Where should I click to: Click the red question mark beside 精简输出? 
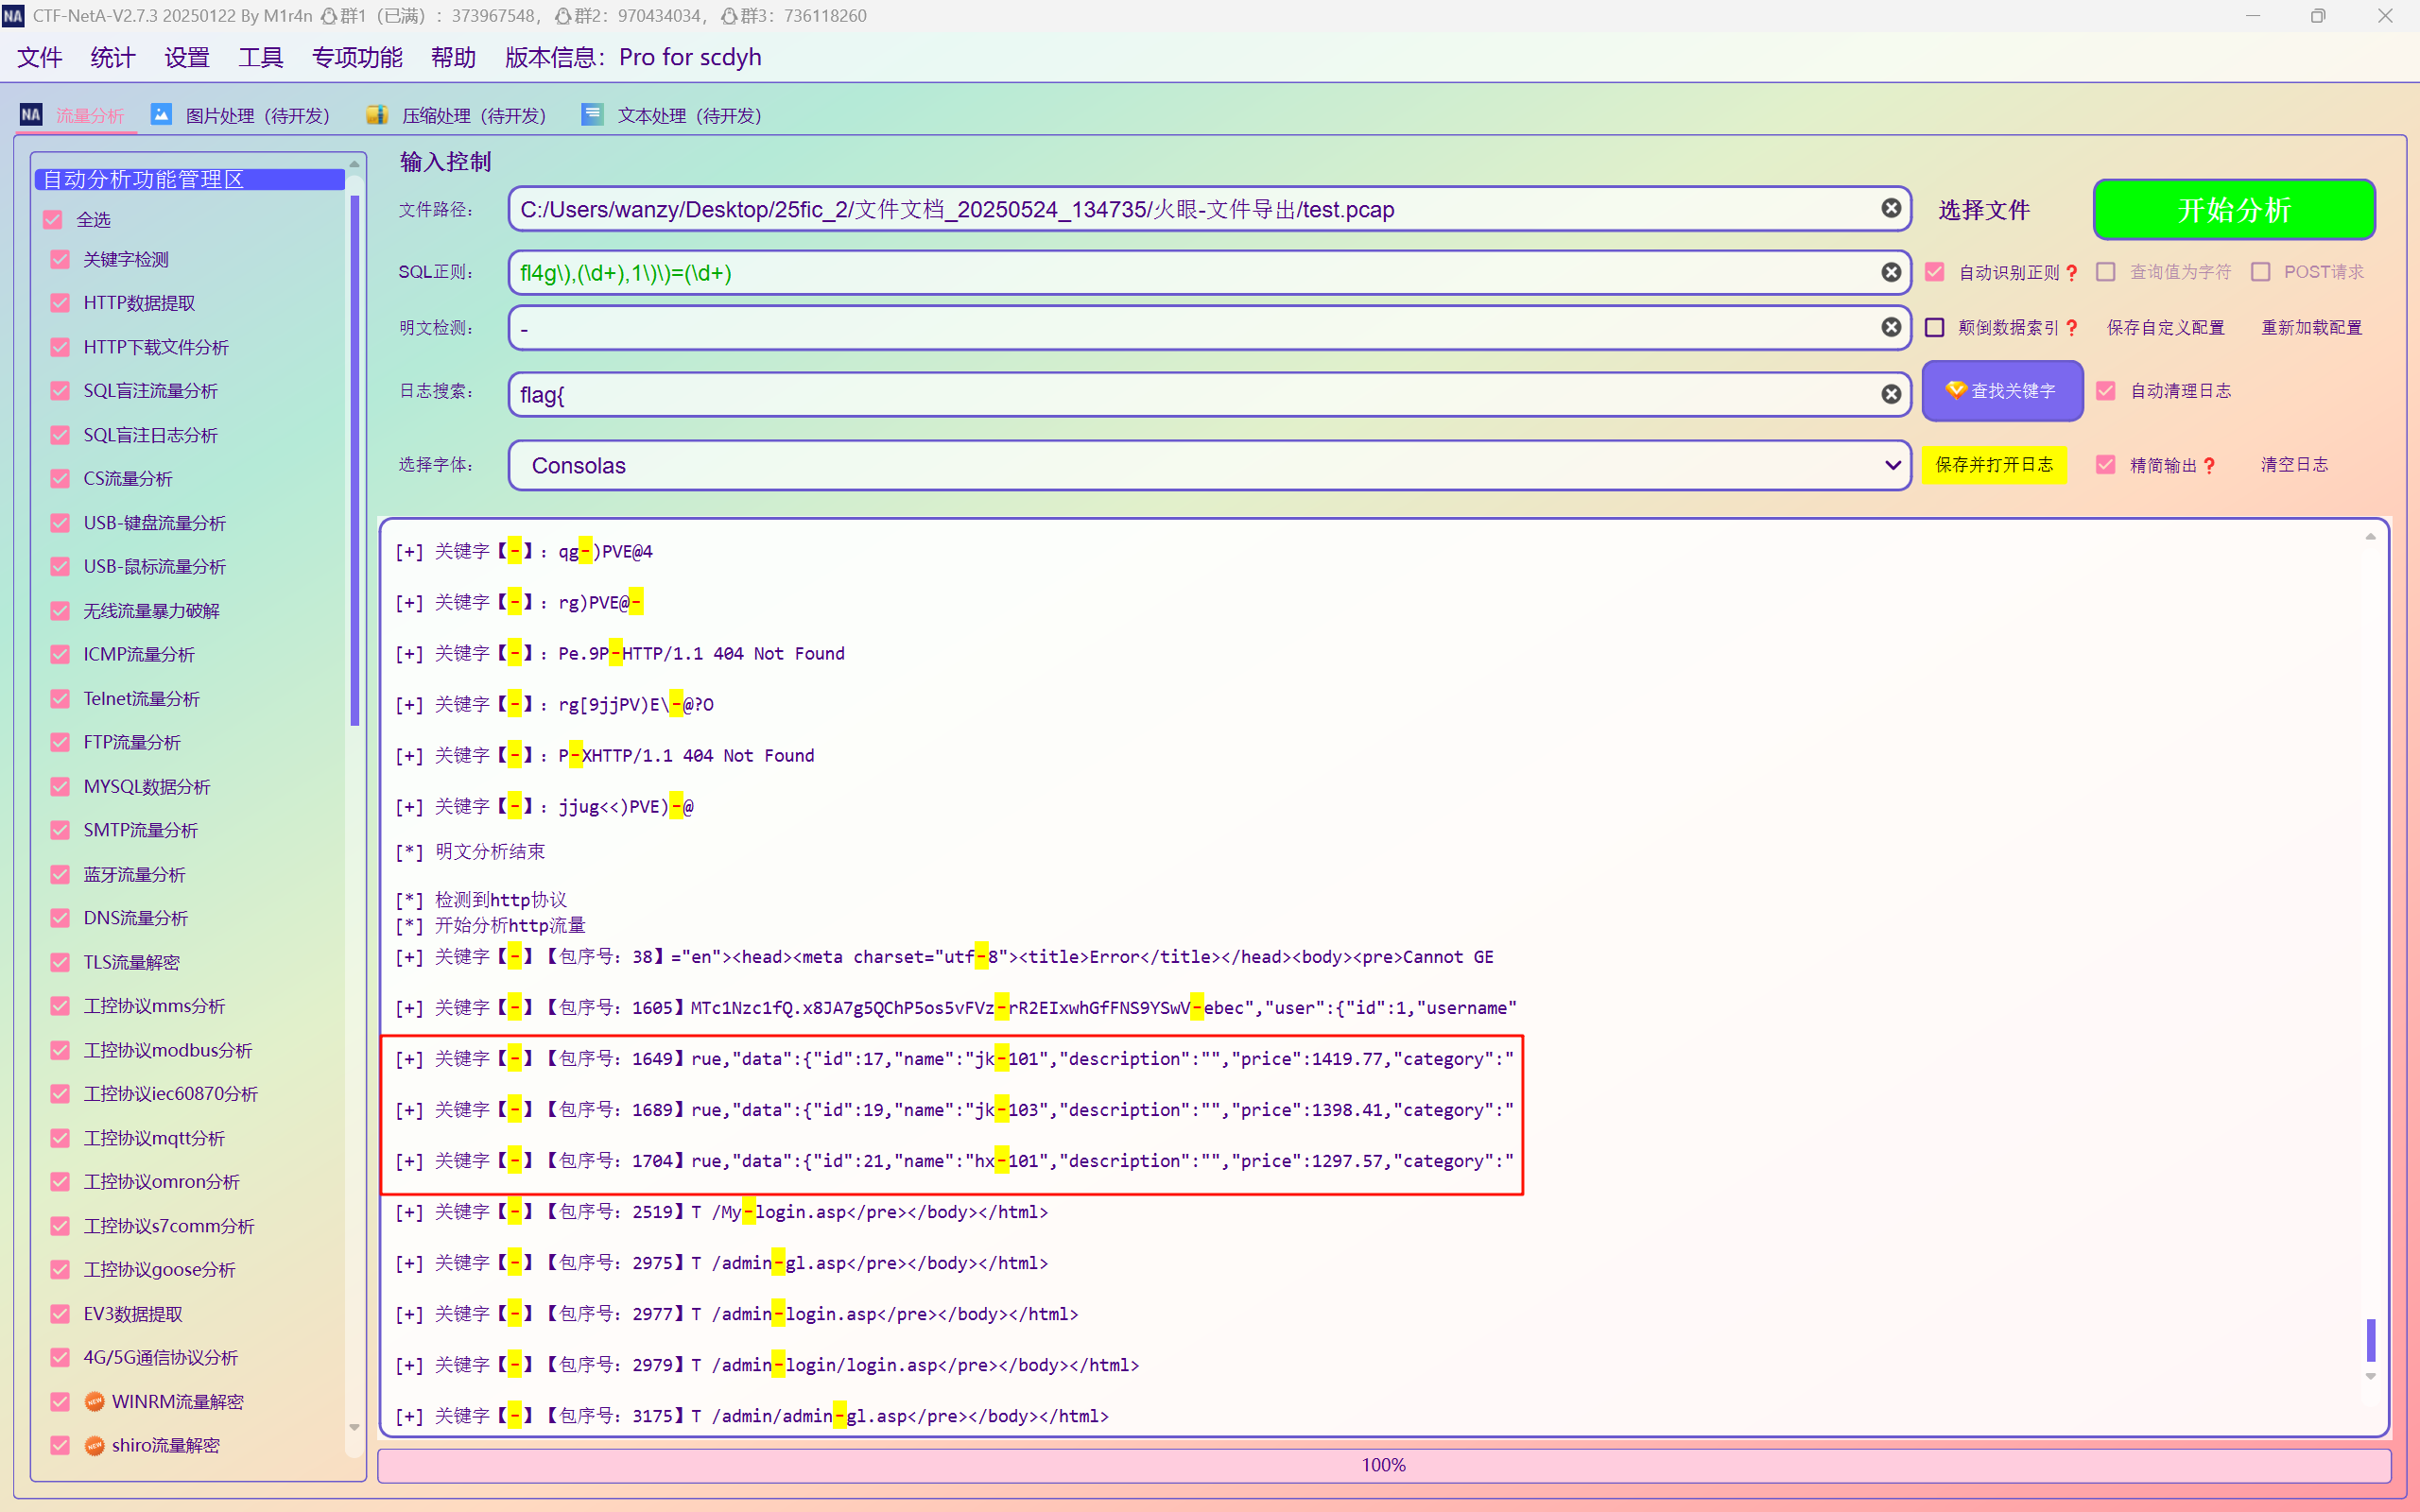click(x=2209, y=466)
